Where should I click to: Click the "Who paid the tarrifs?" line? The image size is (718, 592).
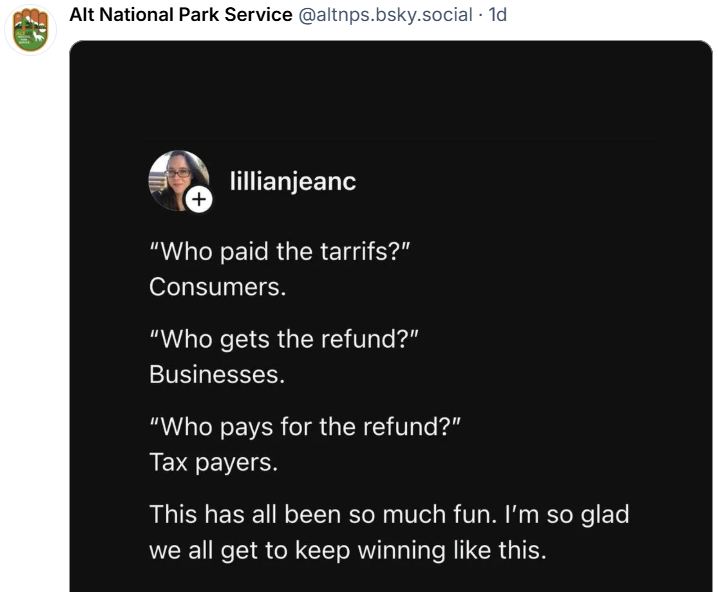(280, 251)
